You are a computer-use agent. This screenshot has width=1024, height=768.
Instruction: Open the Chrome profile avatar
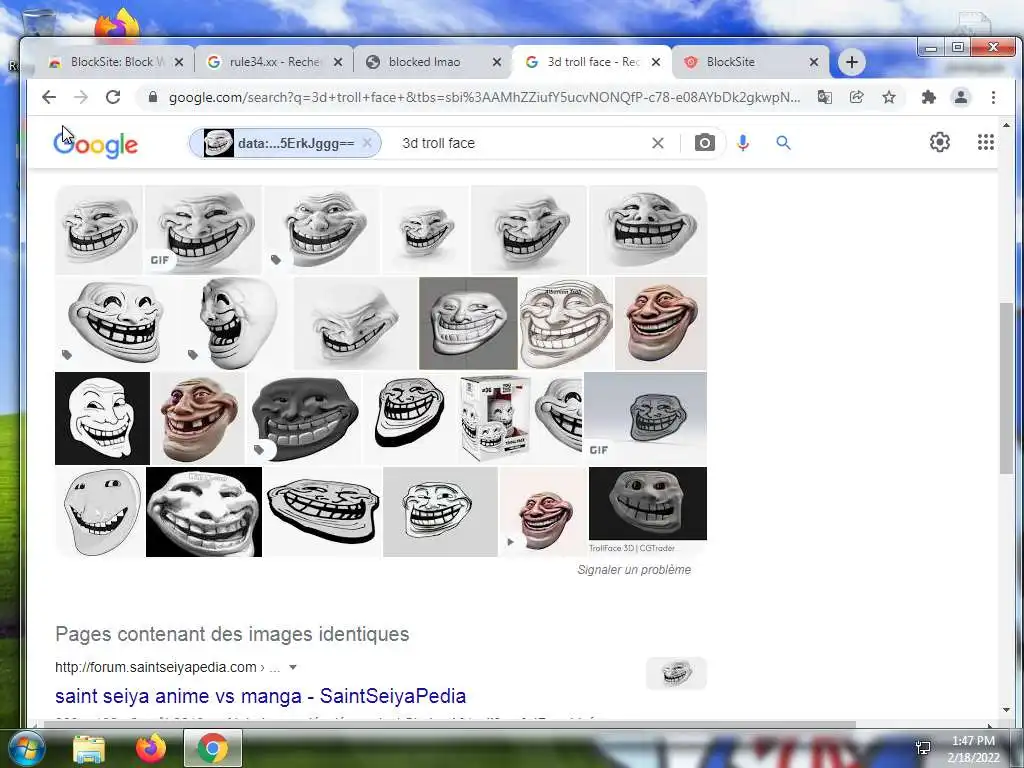pos(961,97)
